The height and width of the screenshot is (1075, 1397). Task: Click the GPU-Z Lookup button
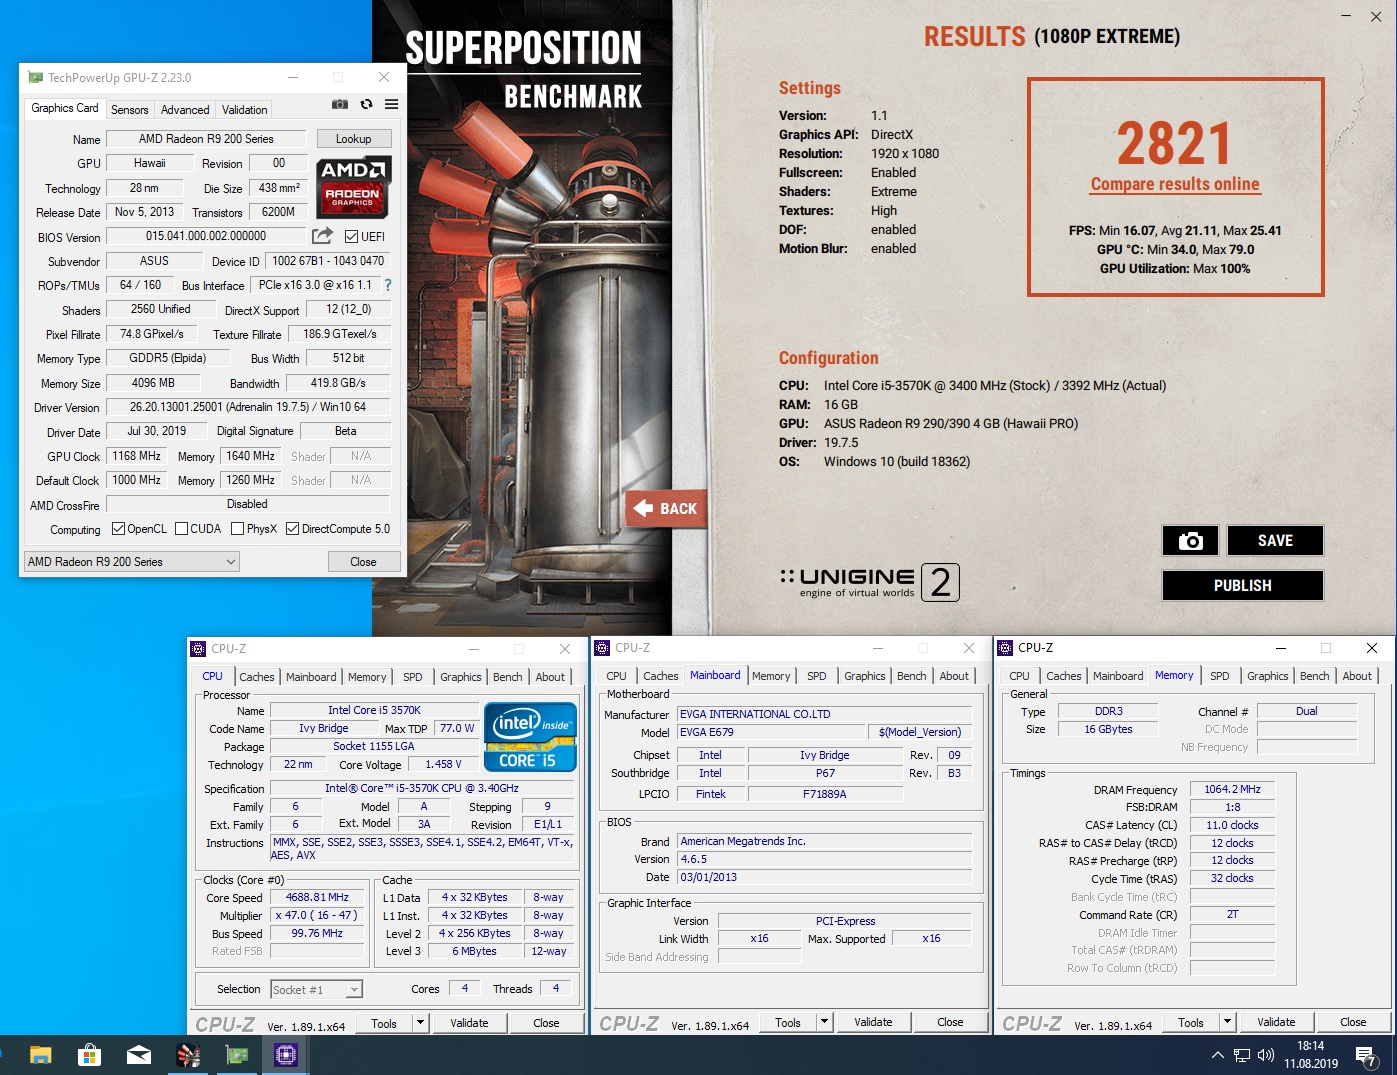tap(353, 139)
